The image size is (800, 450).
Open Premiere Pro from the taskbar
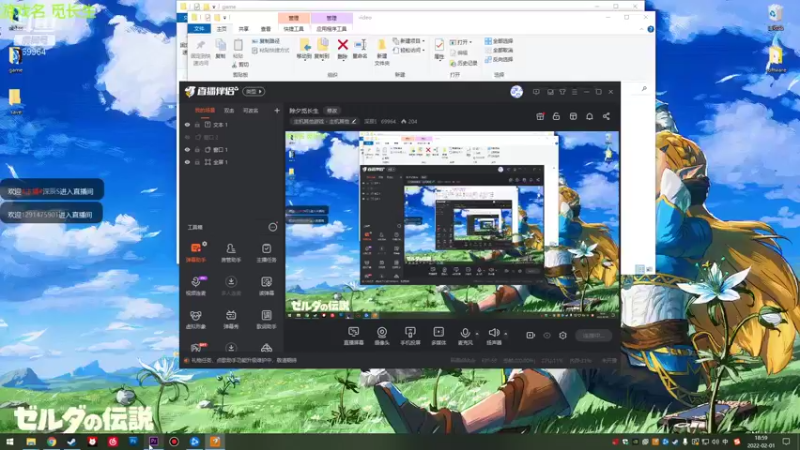click(x=153, y=441)
